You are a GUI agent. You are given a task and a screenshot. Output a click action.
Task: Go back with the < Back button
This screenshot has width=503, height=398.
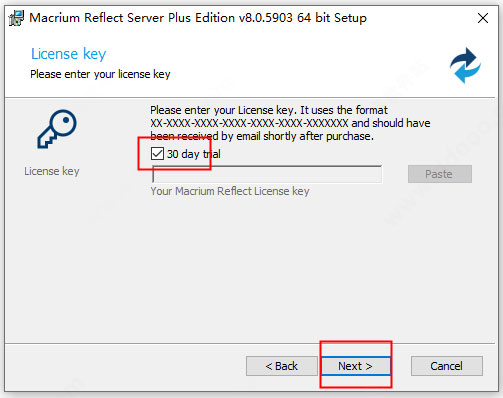click(282, 366)
